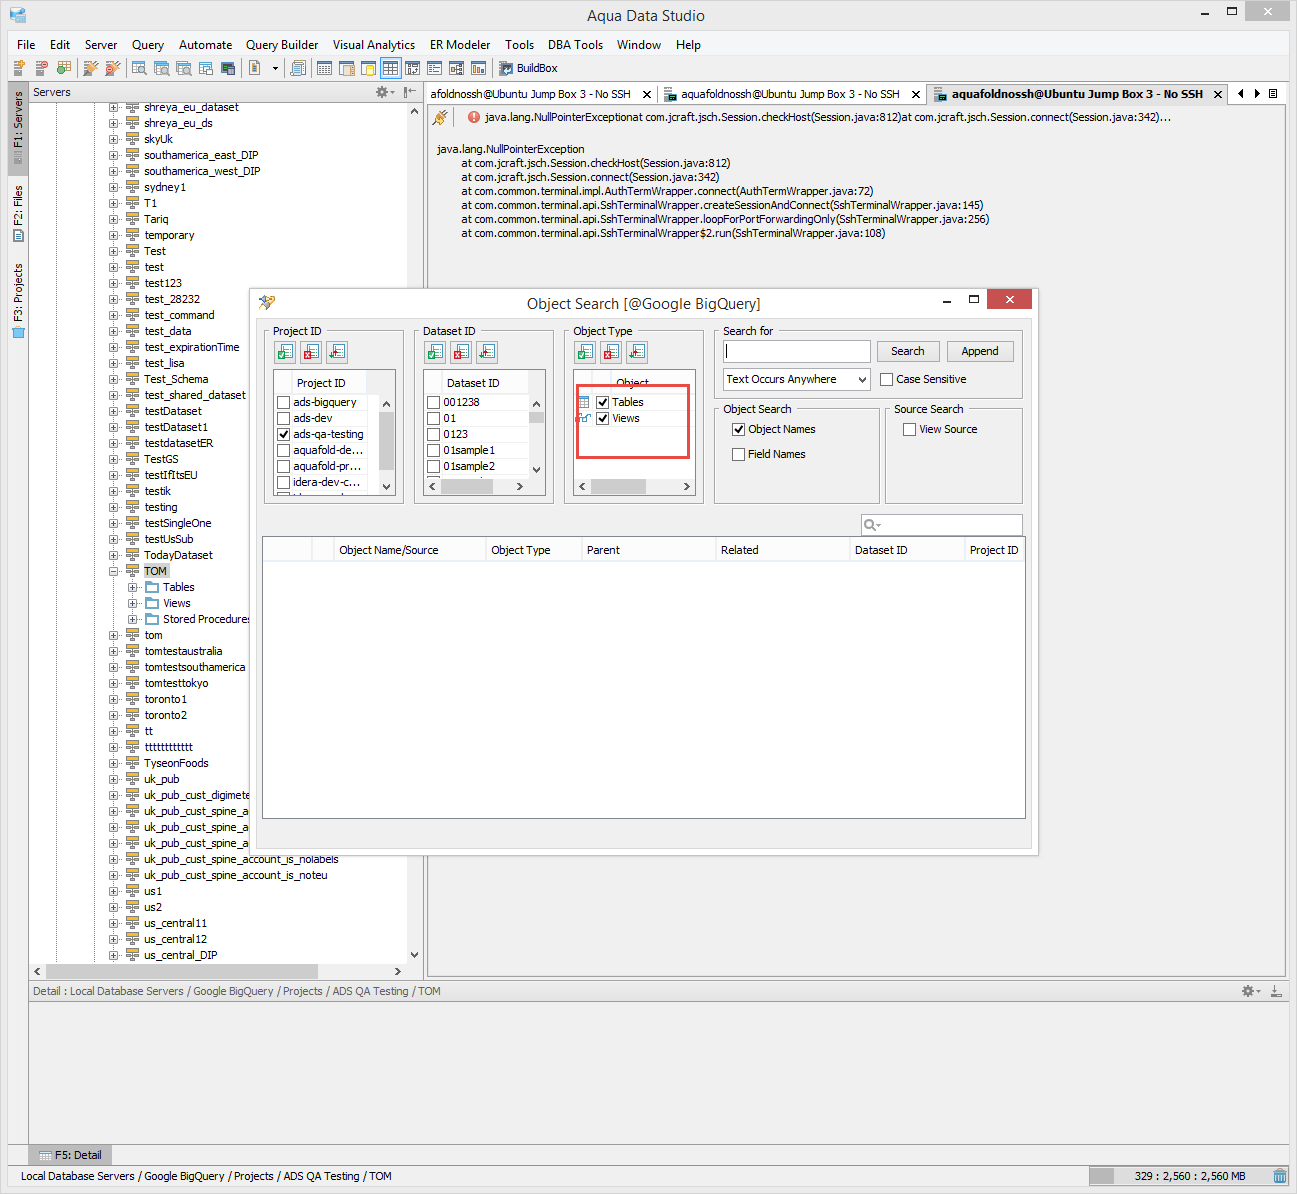Screen dimensions: 1297x1194
Task: Click the Register Server icon with yellow plus
Action: click(18, 68)
